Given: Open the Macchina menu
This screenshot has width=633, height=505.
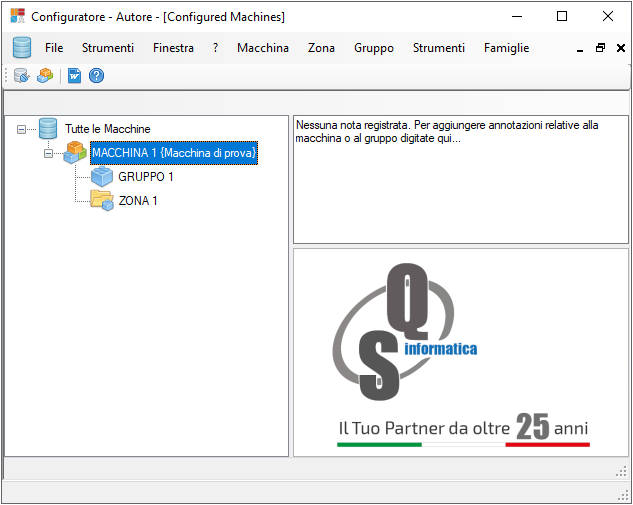Looking at the screenshot, I should click(263, 48).
